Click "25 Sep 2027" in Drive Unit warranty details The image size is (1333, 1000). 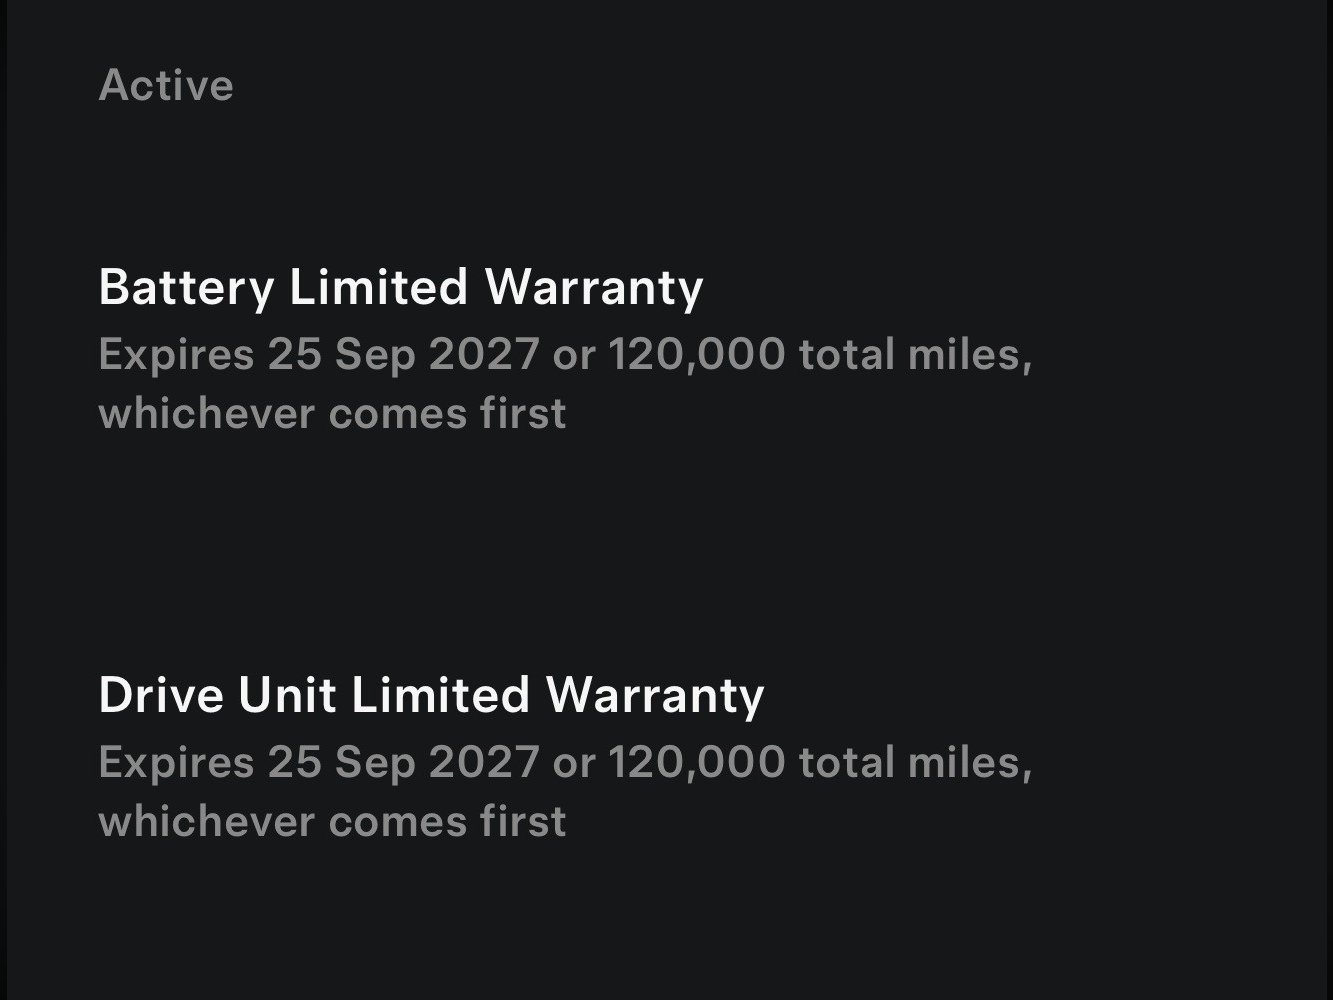[x=403, y=763]
